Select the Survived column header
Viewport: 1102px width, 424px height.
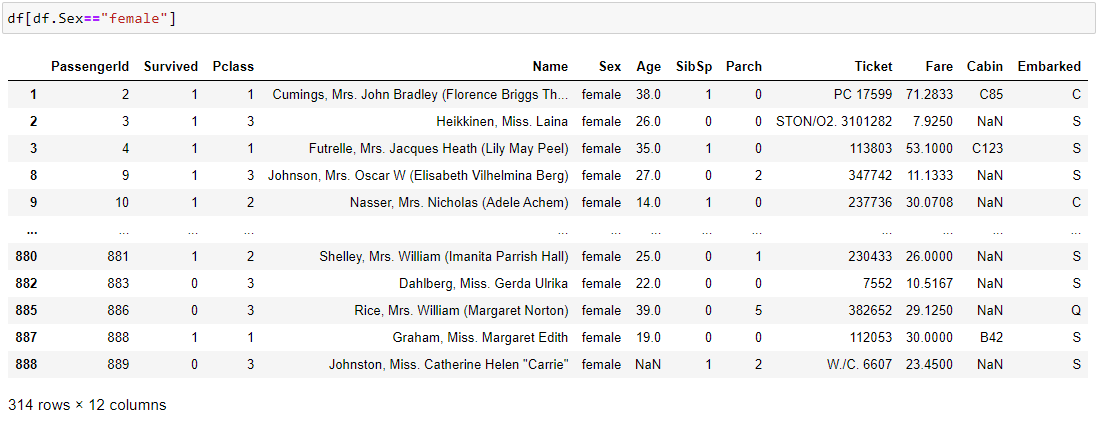(x=171, y=67)
